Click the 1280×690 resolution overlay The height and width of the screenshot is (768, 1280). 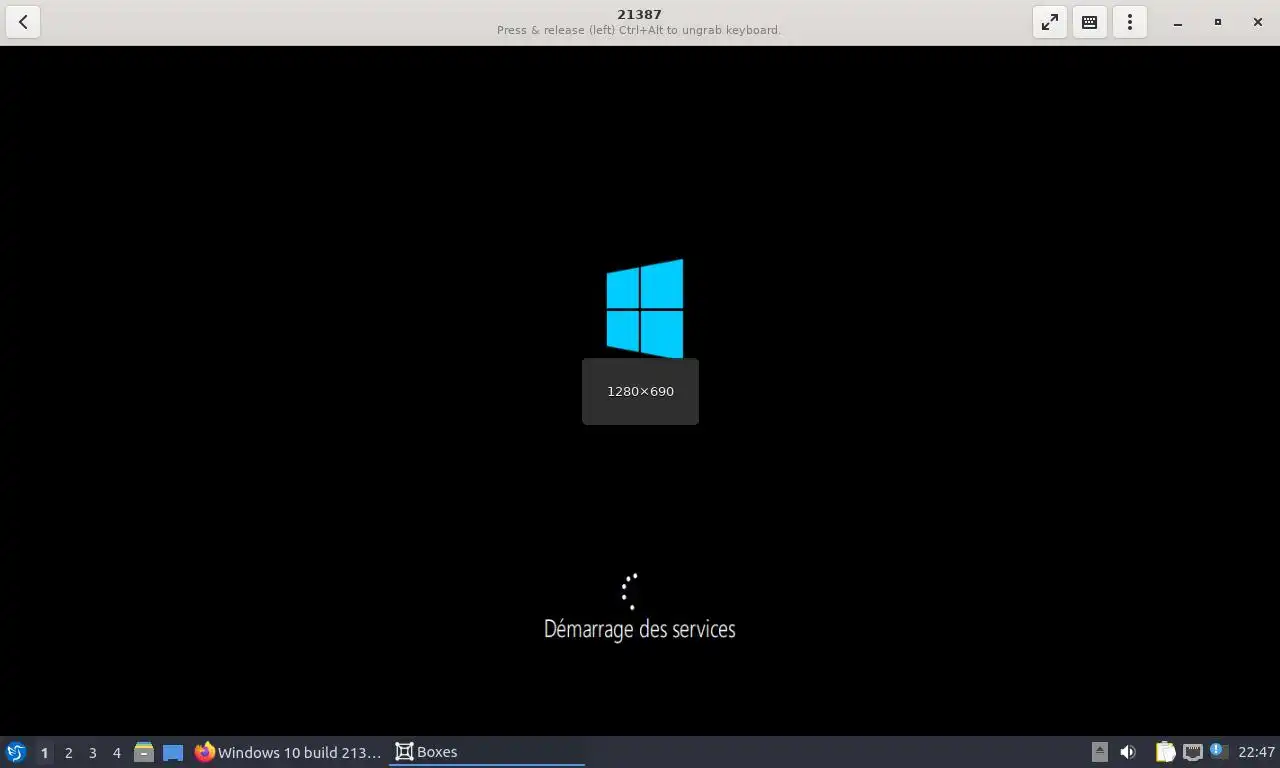pos(640,391)
